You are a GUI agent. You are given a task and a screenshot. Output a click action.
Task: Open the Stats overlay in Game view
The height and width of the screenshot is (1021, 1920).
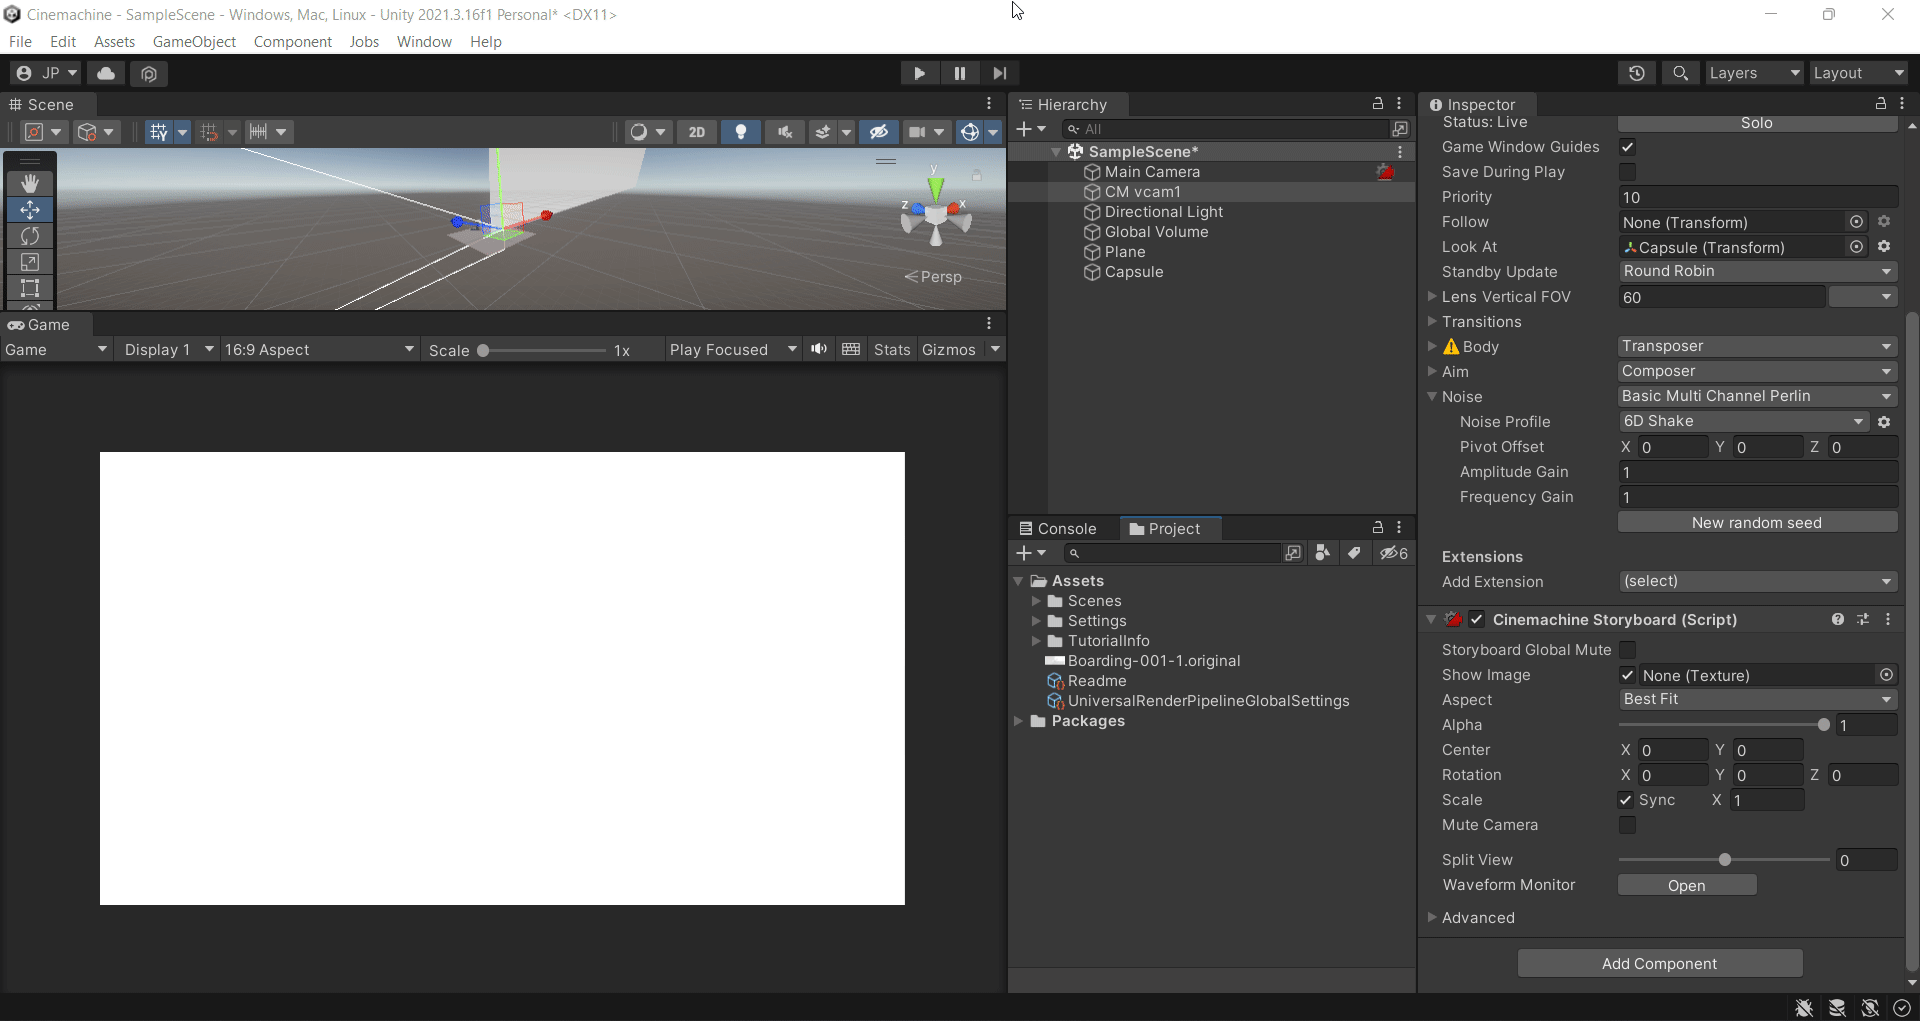tap(891, 349)
